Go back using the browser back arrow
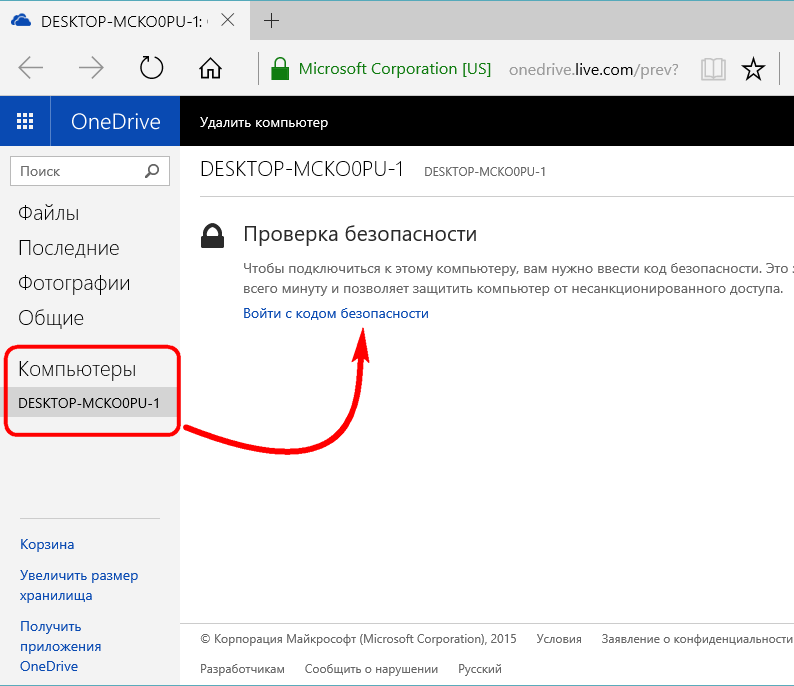Viewport: 794px width, 686px height. point(31,68)
